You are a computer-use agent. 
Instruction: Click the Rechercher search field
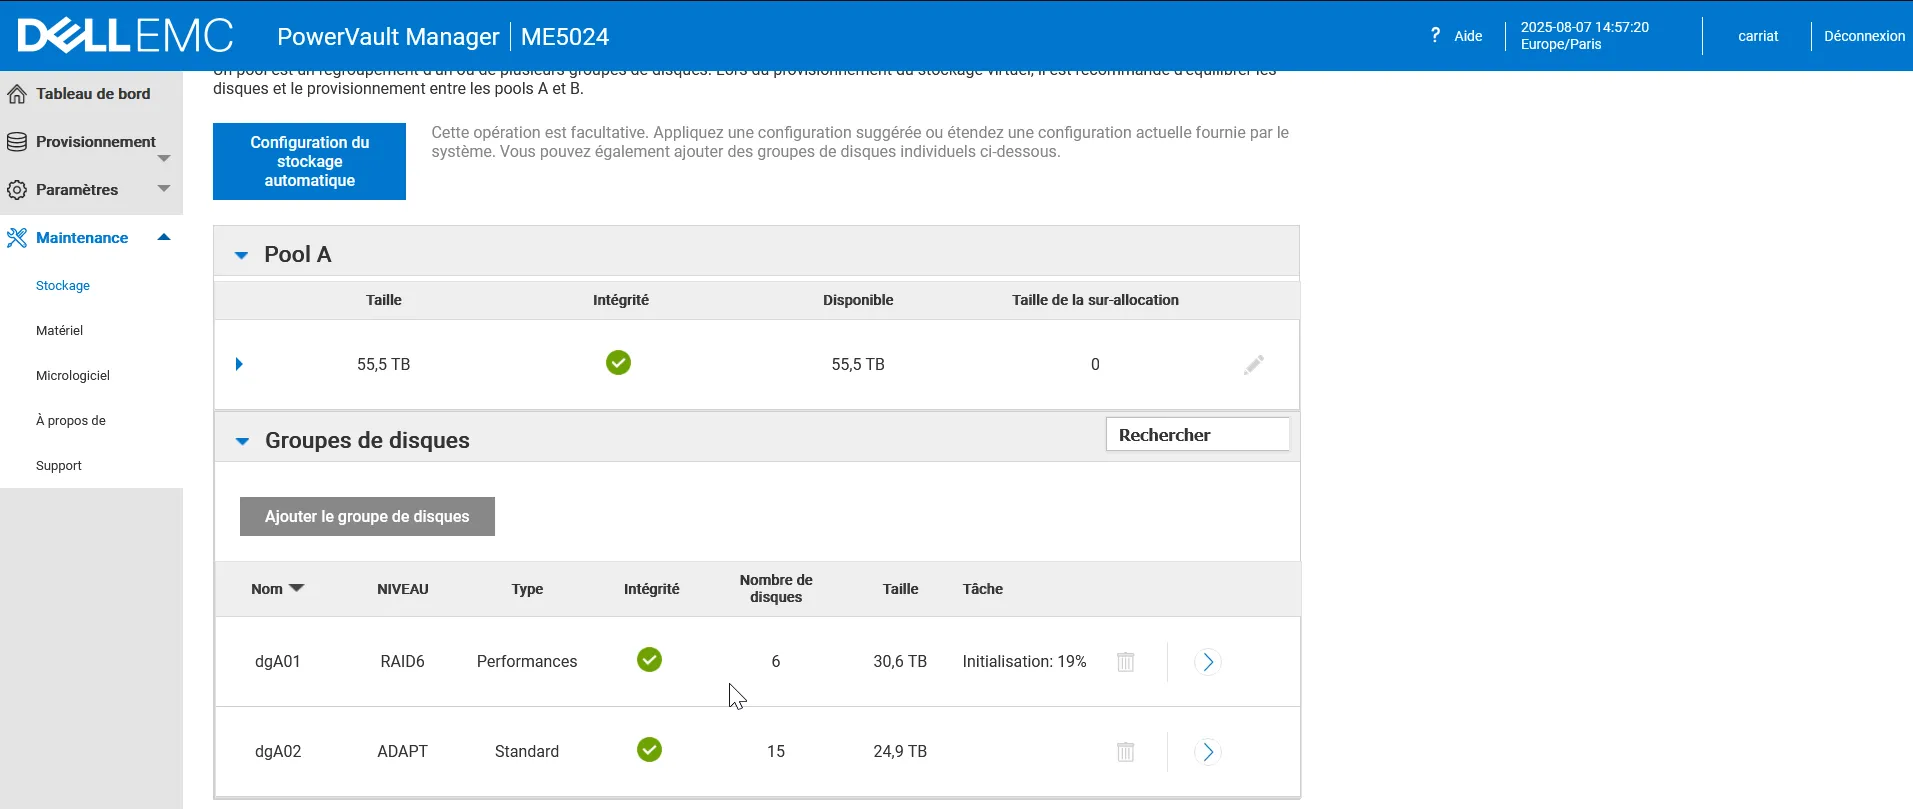tap(1197, 435)
